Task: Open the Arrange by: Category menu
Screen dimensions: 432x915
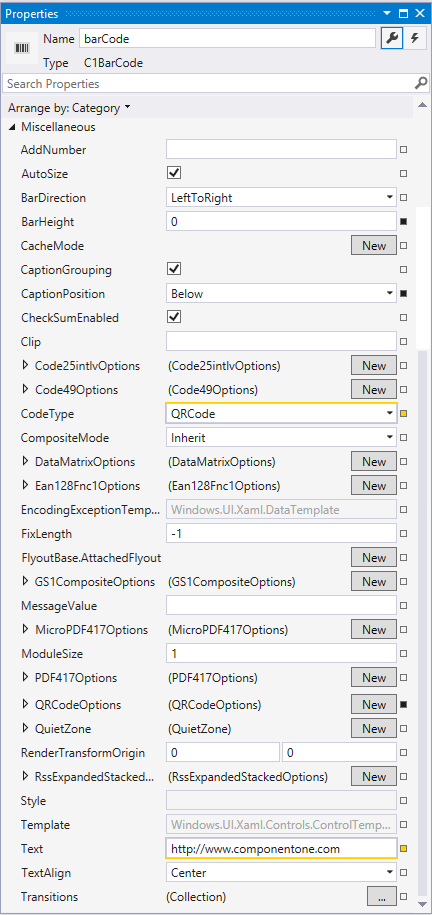Action: coord(69,108)
